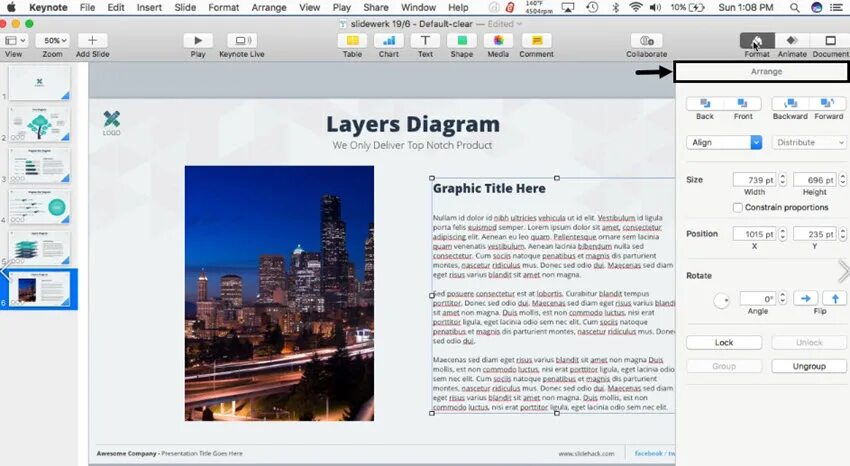Image resolution: width=850 pixels, height=466 pixels.
Task: Select slide 1 thumbnail
Action: tap(39, 82)
